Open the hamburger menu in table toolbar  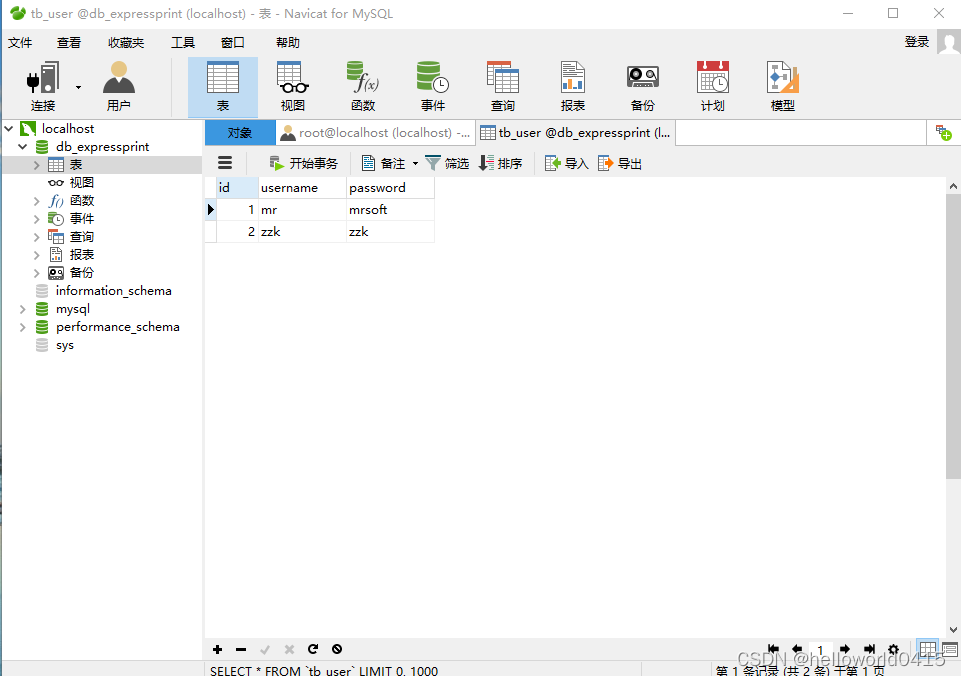point(225,163)
